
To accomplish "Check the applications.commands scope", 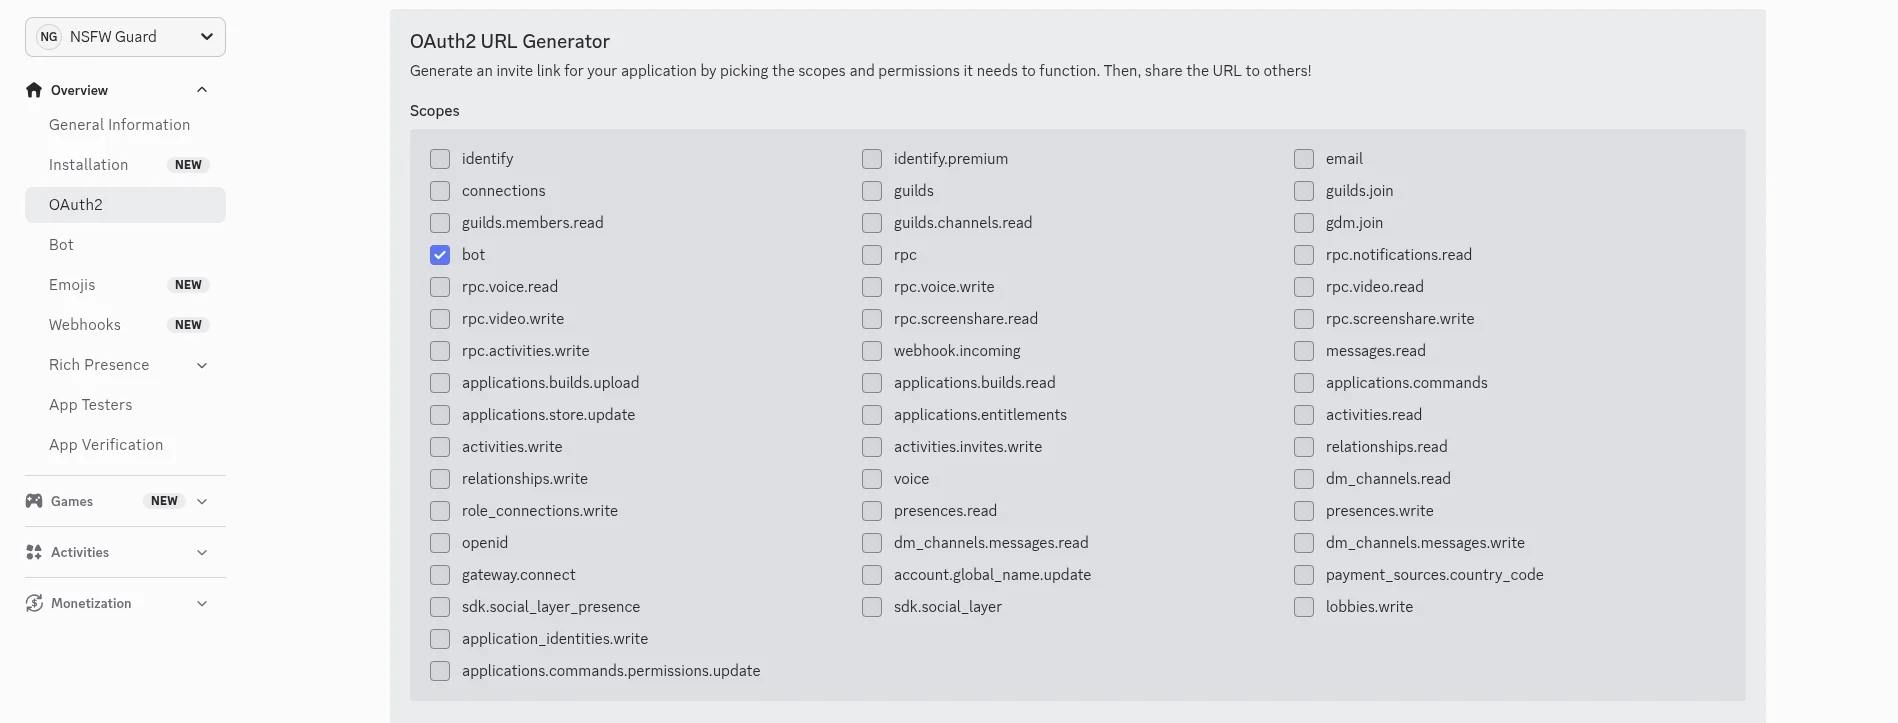I will [x=1304, y=382].
